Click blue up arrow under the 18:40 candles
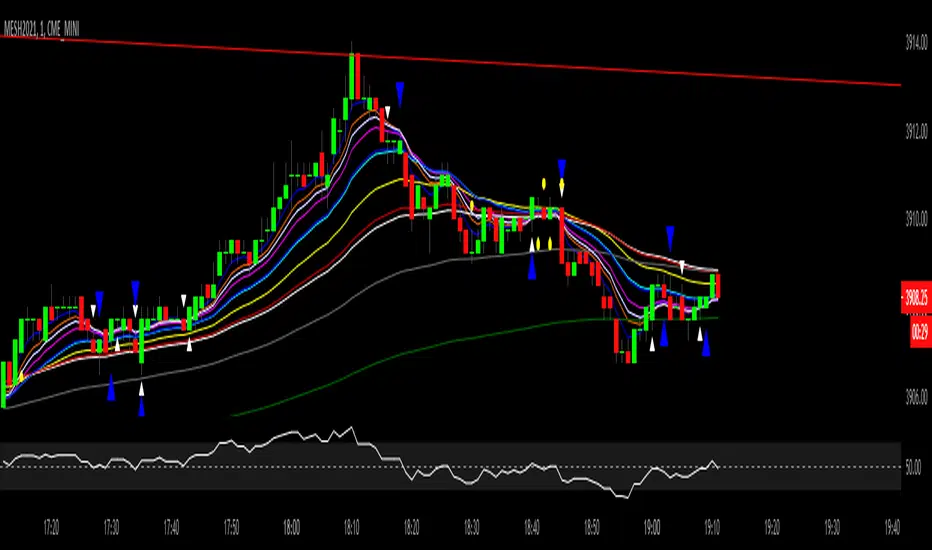The width and height of the screenshot is (932, 550). tap(532, 268)
